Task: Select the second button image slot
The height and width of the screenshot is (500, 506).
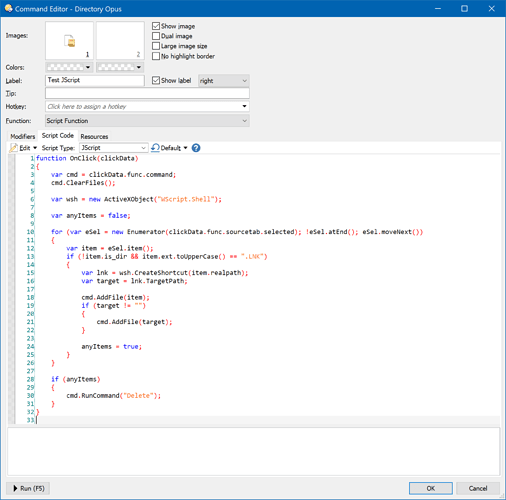Action: tap(120, 41)
